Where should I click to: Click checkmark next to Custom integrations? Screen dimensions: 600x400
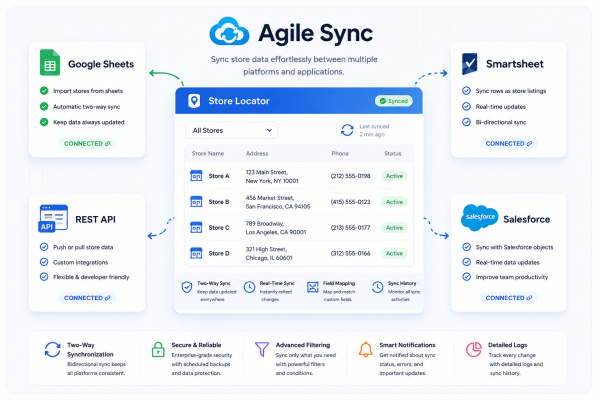44,262
